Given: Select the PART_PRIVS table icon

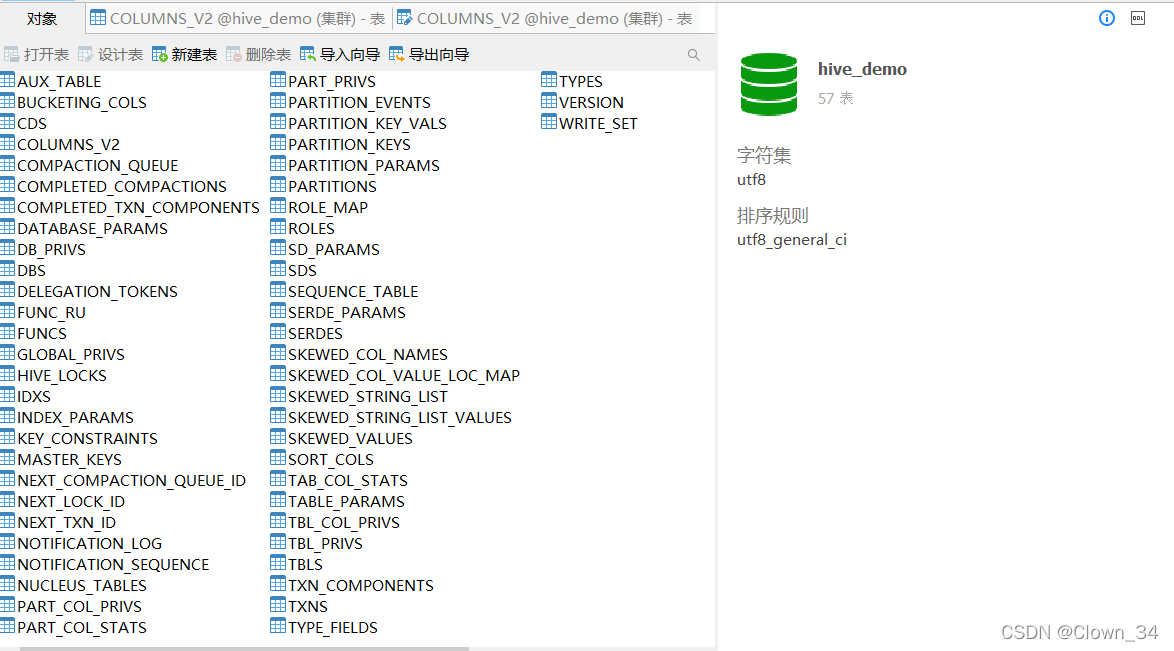Looking at the screenshot, I should point(278,79).
